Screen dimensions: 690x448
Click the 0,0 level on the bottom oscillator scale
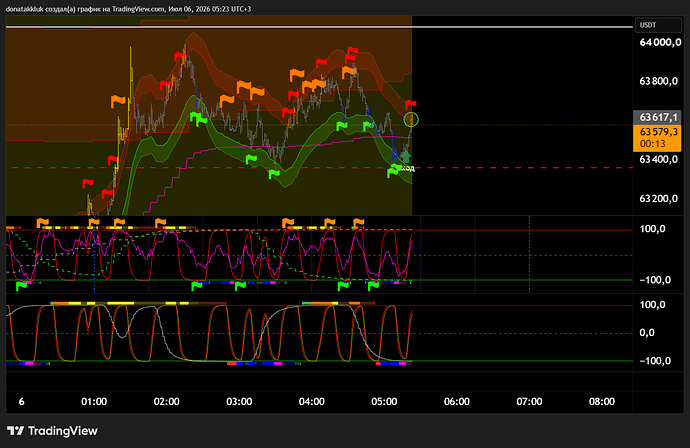(647, 333)
